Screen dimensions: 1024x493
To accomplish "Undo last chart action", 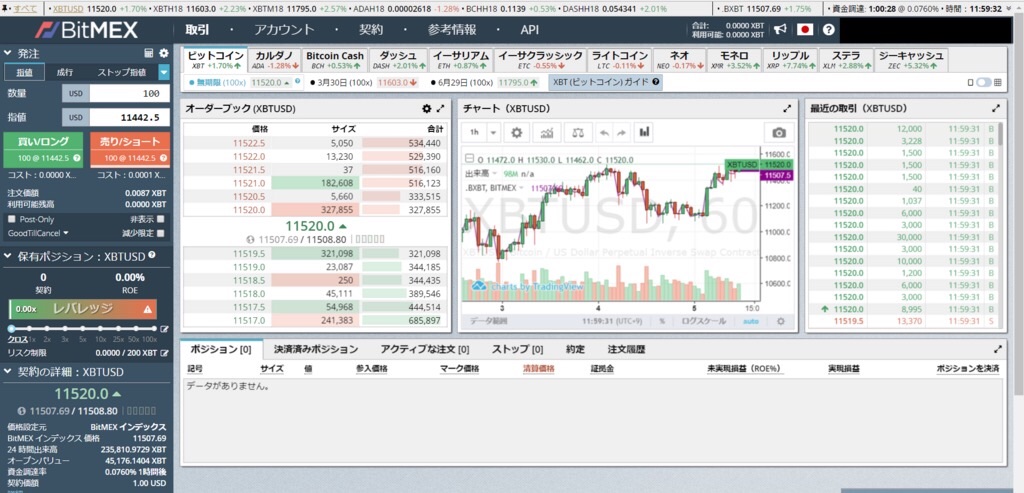I will pyautogui.click(x=605, y=133).
